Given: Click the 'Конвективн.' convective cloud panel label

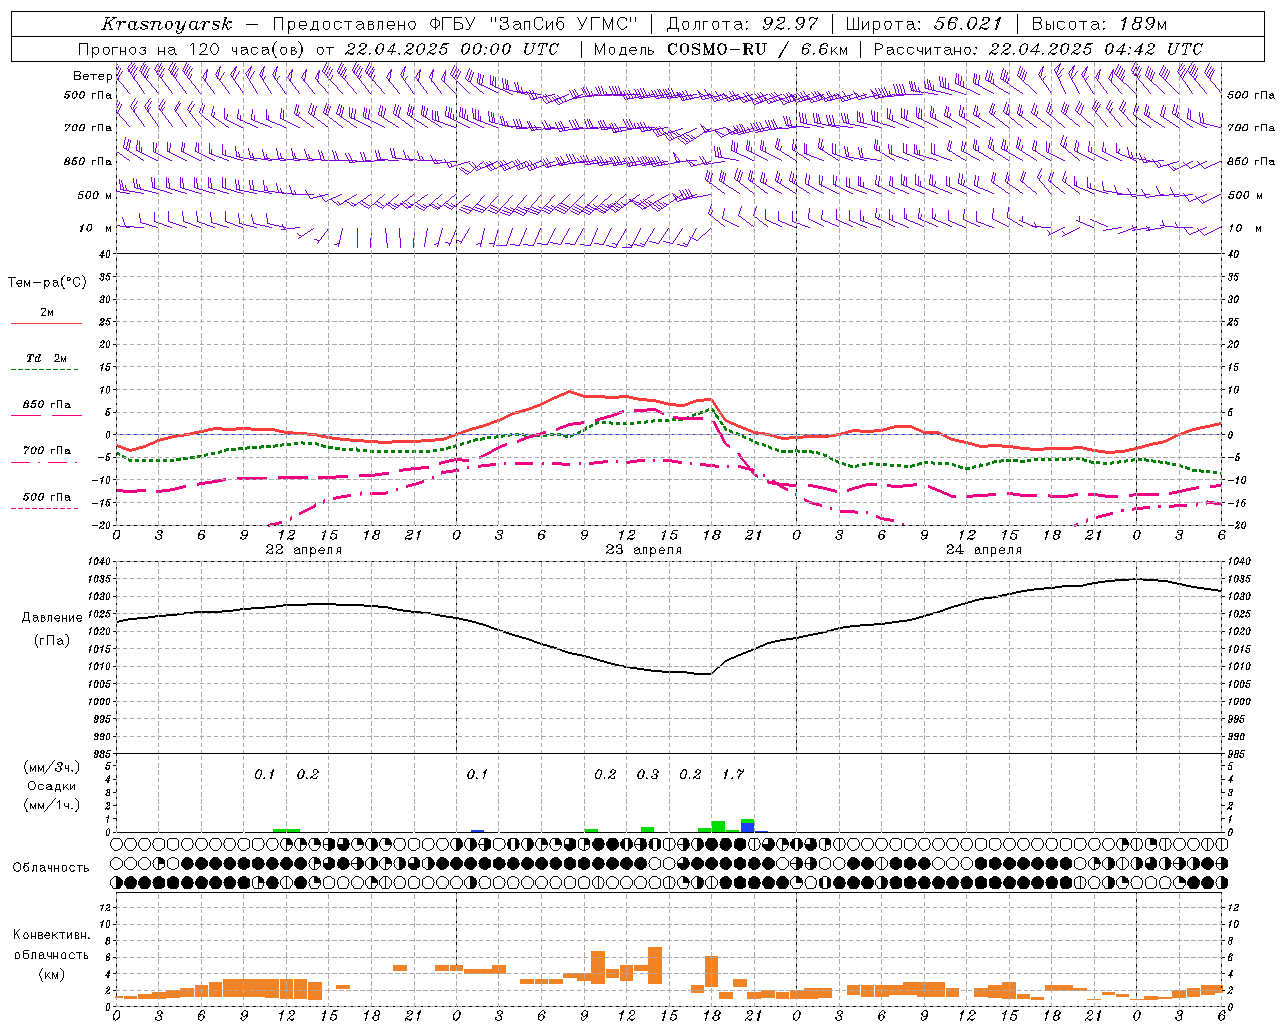Looking at the screenshot, I should [x=52, y=935].
